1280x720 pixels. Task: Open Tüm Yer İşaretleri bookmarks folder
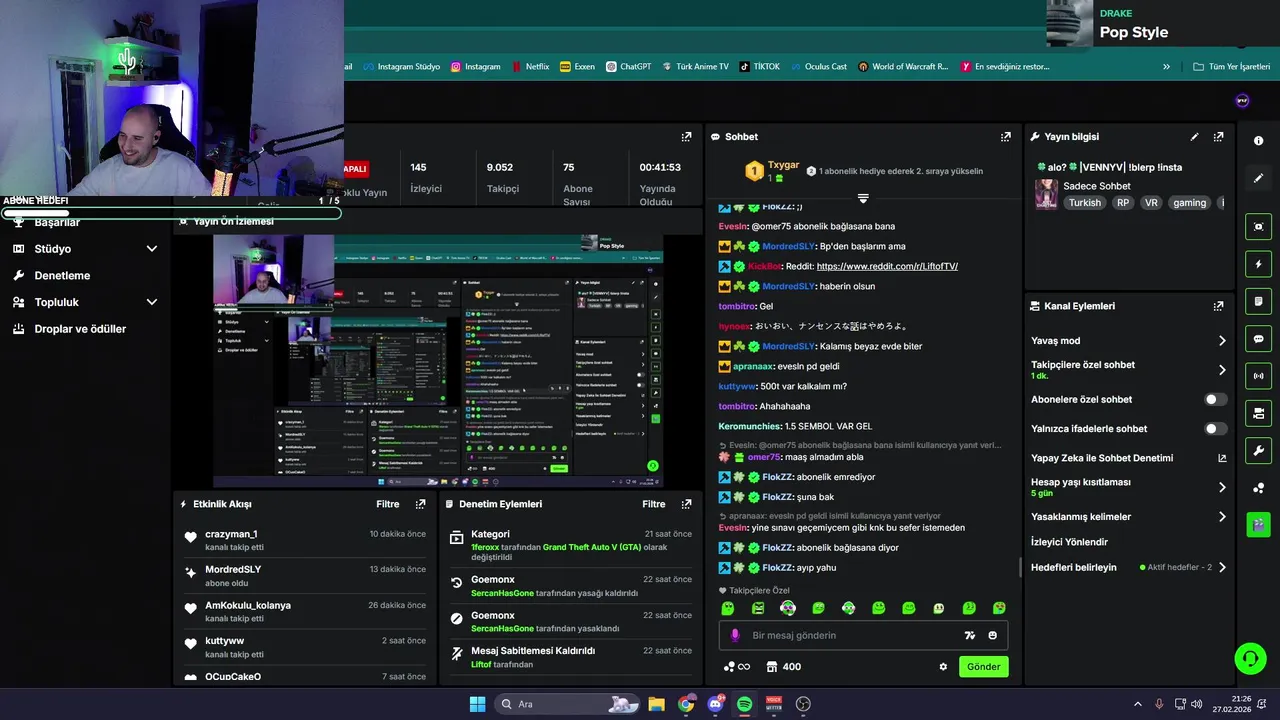pyautogui.click(x=1231, y=67)
